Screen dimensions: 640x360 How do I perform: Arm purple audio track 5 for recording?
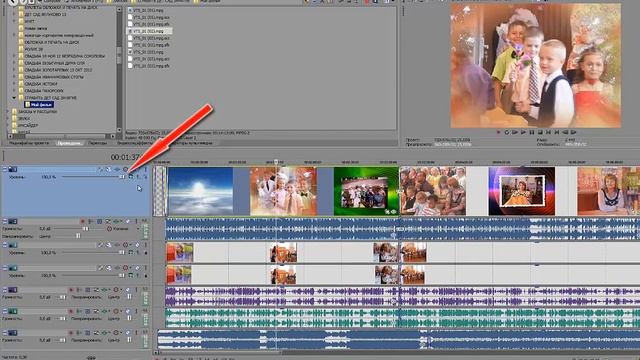click(x=71, y=290)
